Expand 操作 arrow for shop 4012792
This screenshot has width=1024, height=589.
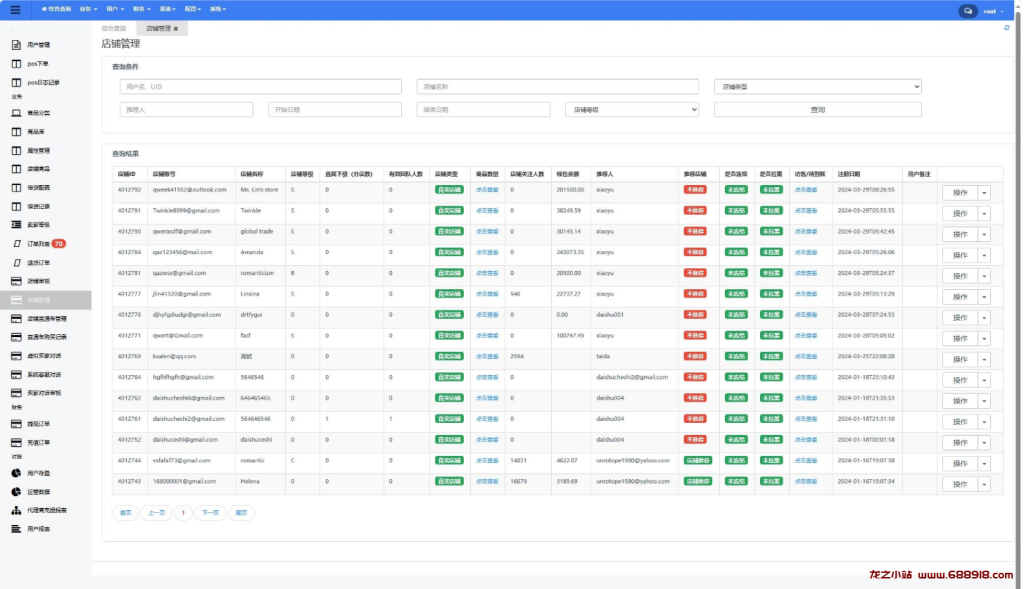(984, 193)
